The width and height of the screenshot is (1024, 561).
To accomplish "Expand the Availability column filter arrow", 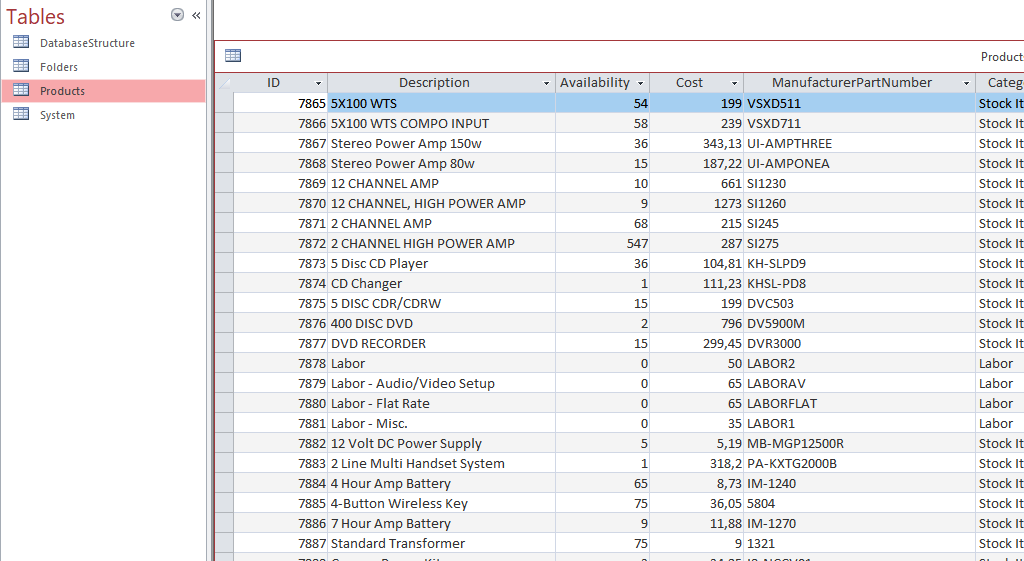I will (640, 83).
